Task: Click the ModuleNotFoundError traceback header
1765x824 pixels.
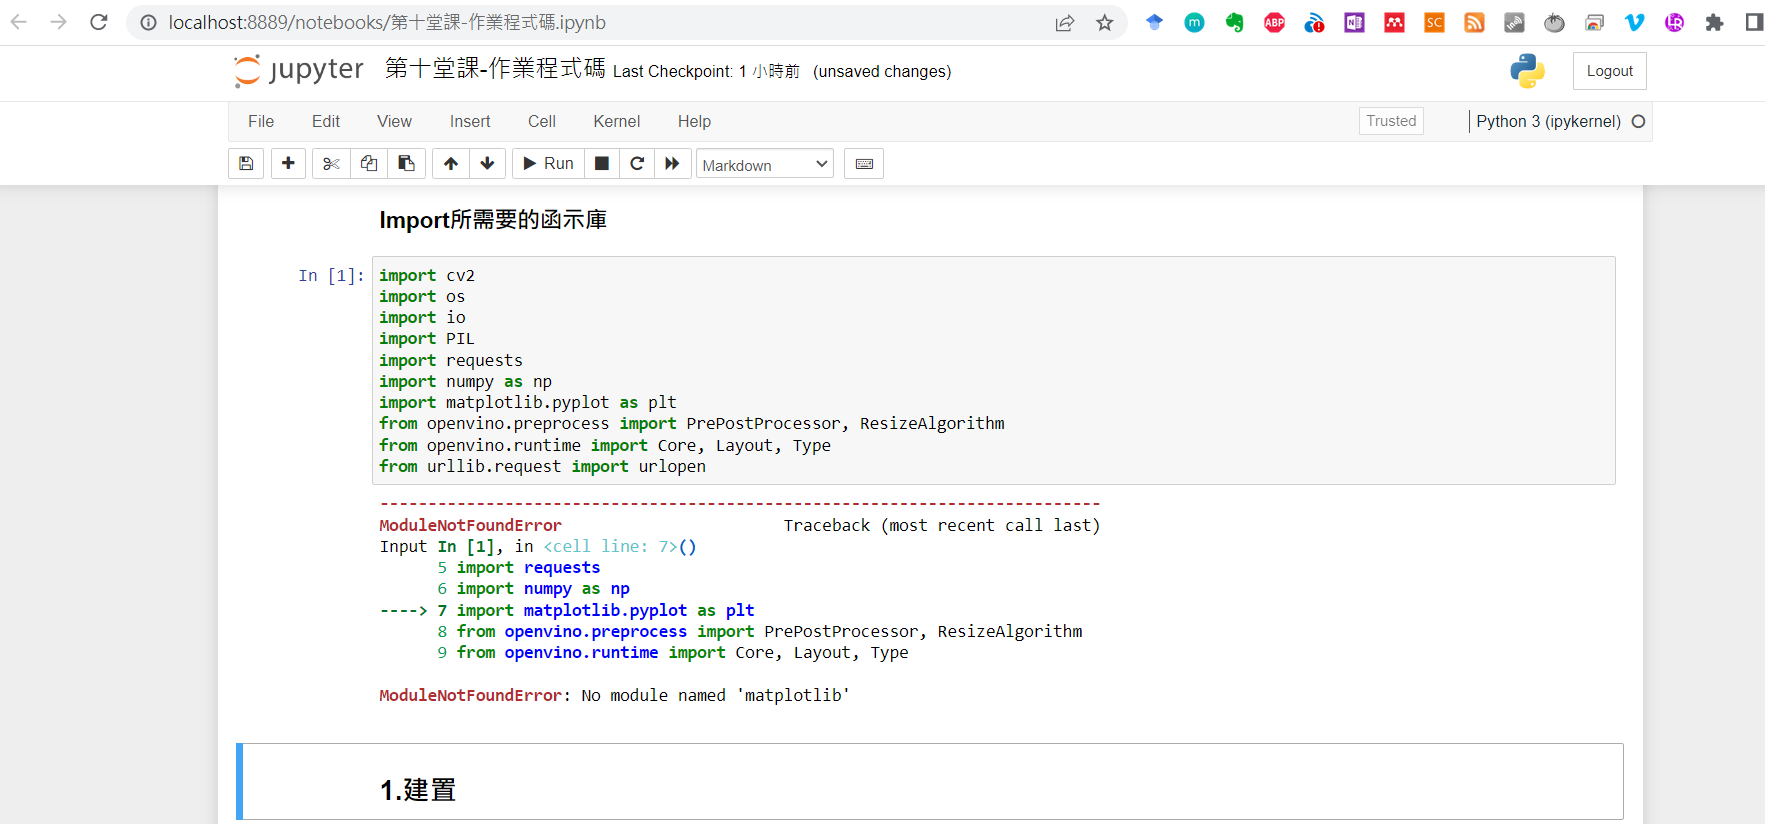Action: [x=470, y=525]
